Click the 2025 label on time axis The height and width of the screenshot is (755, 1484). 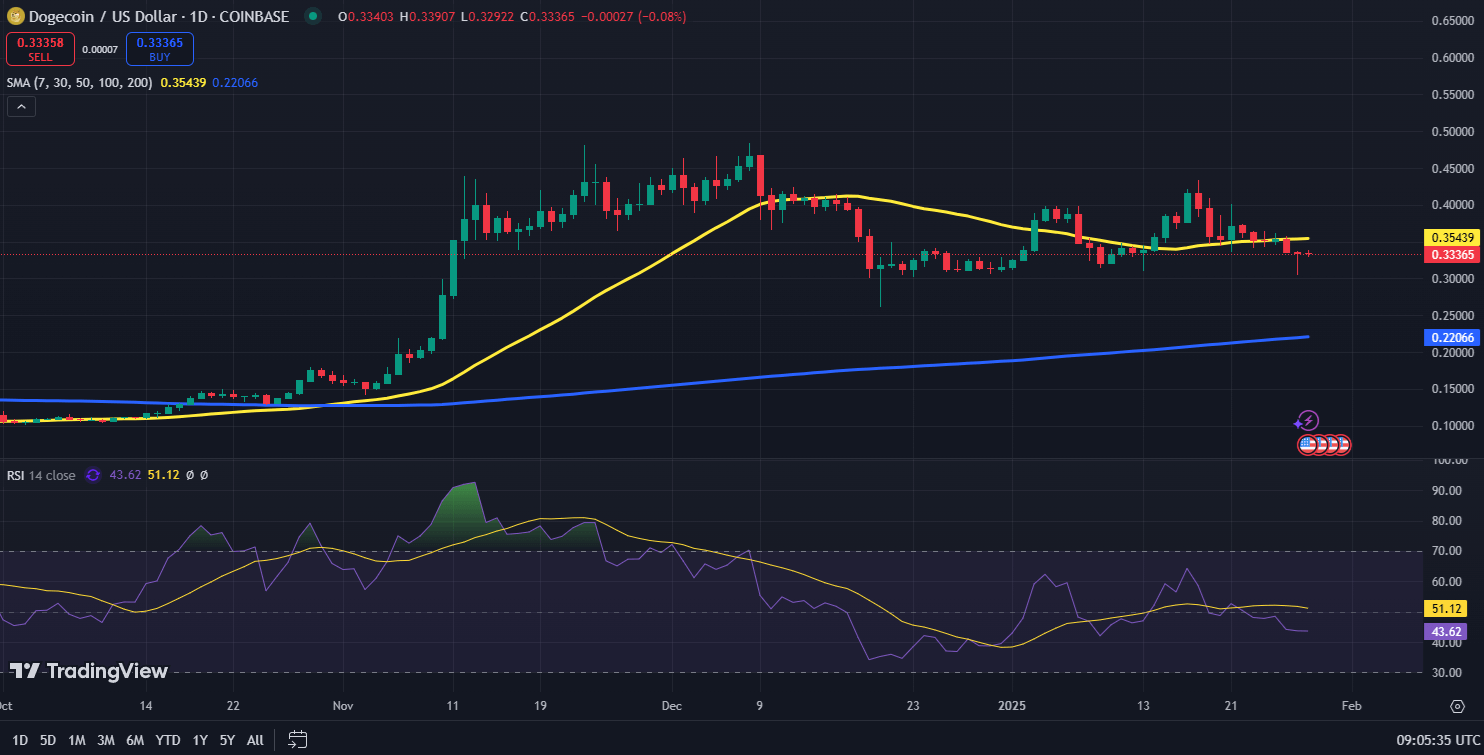1014,706
